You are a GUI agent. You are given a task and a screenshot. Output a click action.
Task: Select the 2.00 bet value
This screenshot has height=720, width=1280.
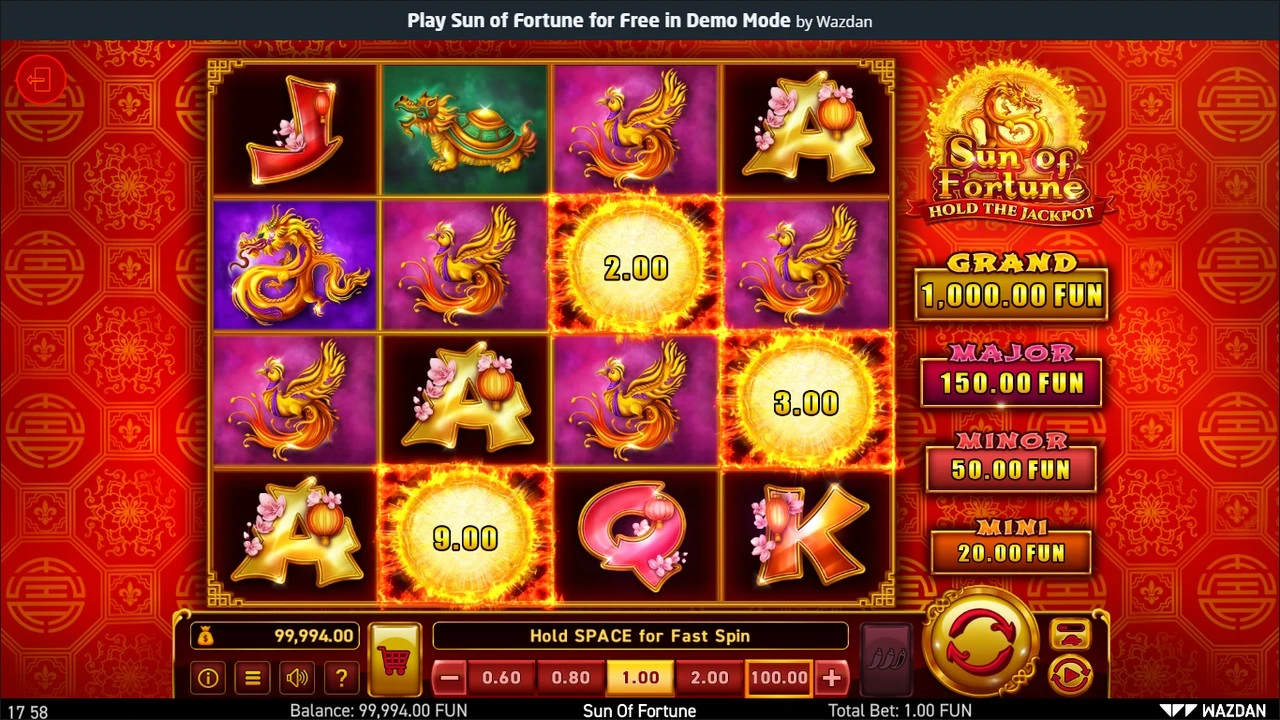click(710, 678)
